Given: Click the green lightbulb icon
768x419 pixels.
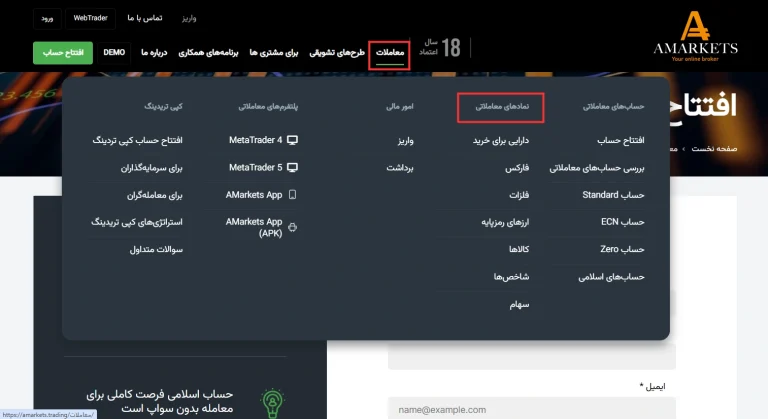Looking at the screenshot, I should coord(272,403).
